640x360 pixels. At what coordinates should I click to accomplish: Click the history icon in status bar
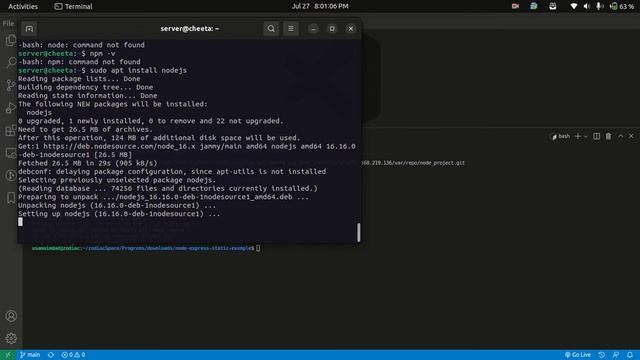coord(602,355)
